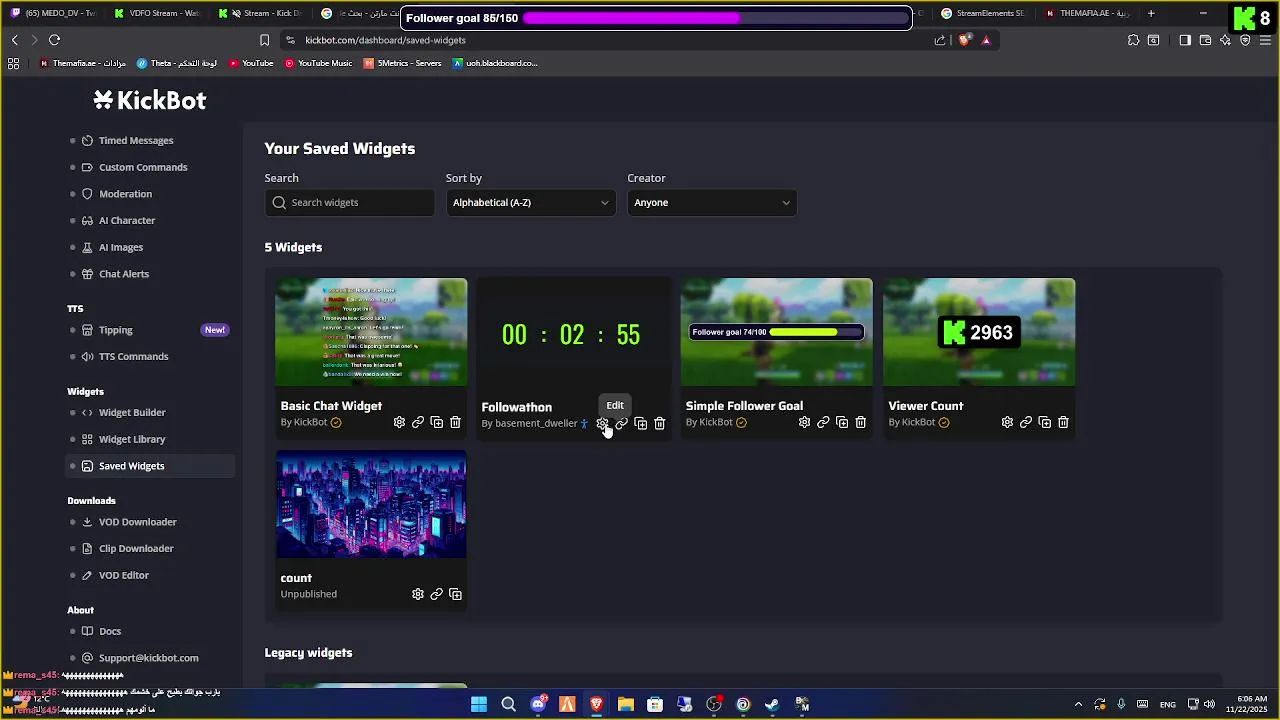
Task: Click the address bar URL
Action: 385,40
